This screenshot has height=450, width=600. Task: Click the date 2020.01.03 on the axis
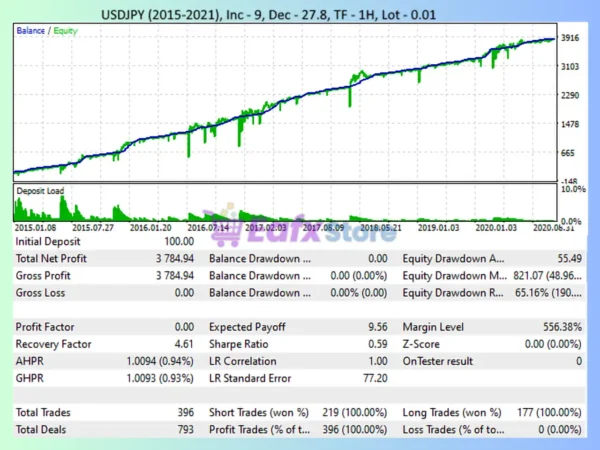(x=496, y=228)
